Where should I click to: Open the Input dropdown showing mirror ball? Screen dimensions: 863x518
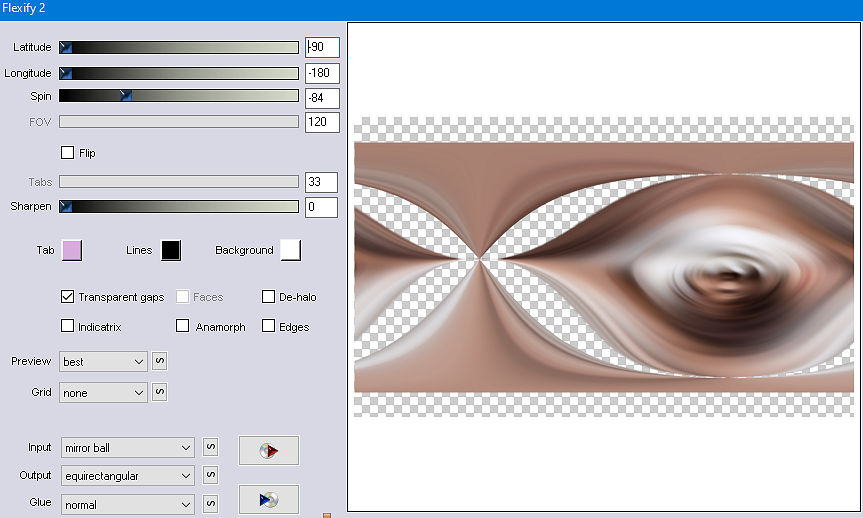tap(128, 448)
